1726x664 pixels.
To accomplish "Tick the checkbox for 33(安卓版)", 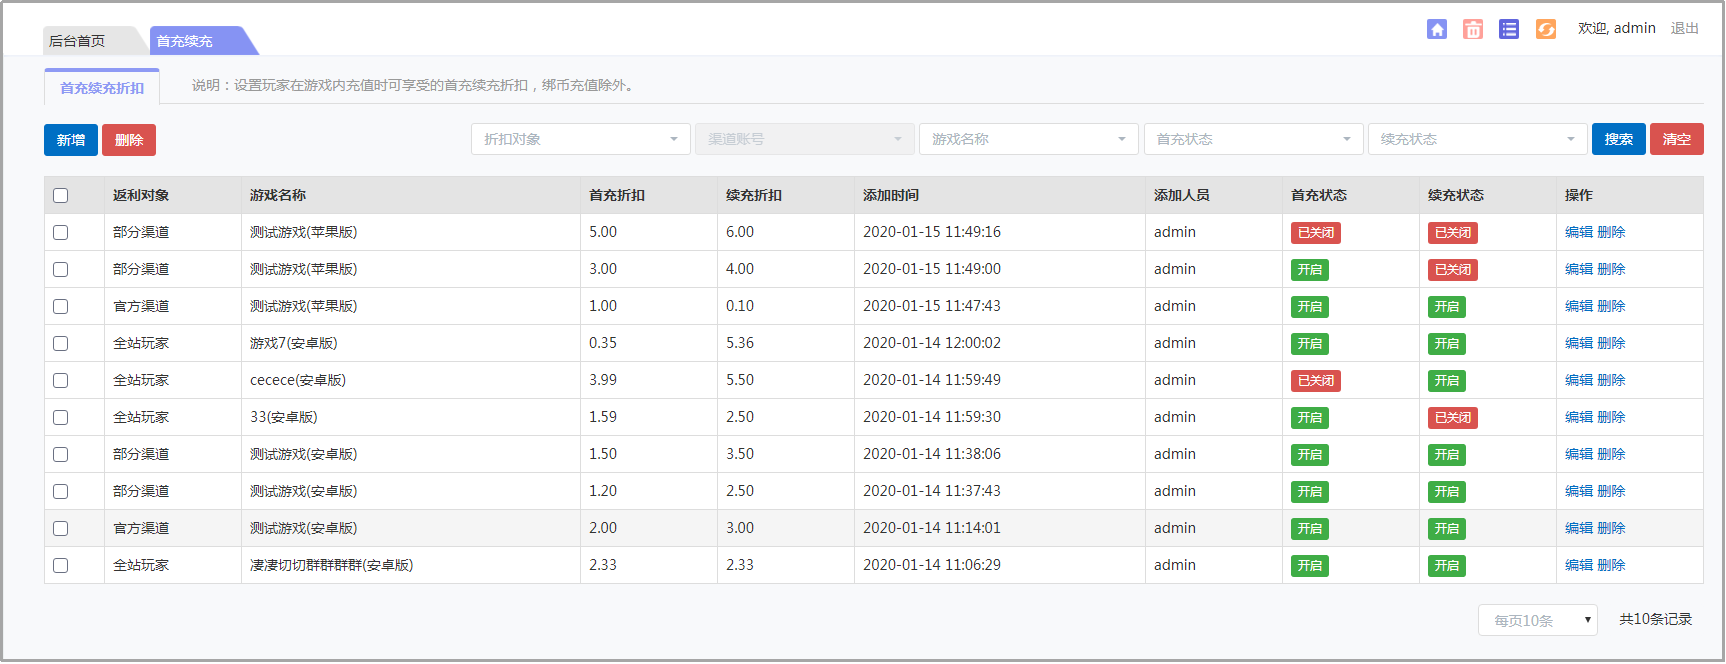I will (x=61, y=418).
